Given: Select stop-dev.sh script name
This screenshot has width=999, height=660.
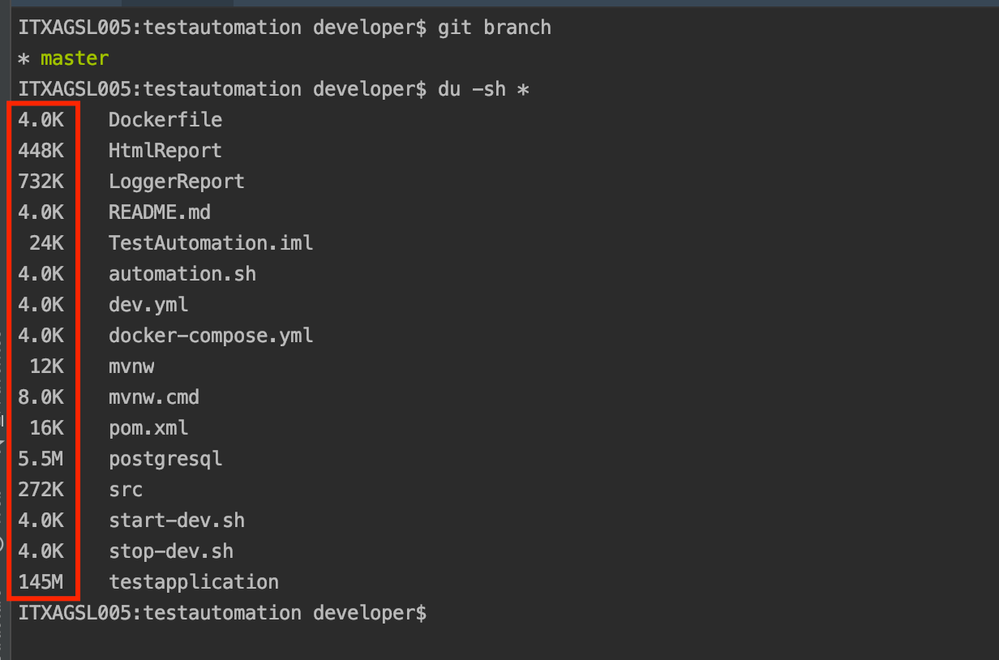Looking at the screenshot, I should pyautogui.click(x=171, y=551).
